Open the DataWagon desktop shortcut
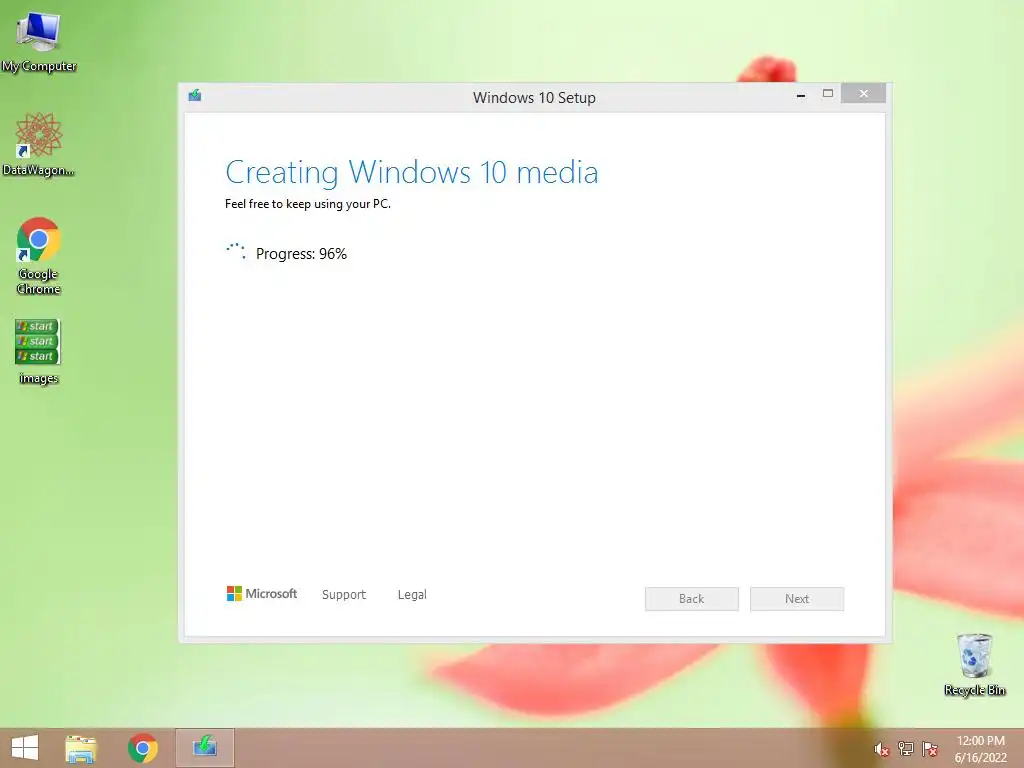Image resolution: width=1024 pixels, height=768 pixels. point(39,144)
